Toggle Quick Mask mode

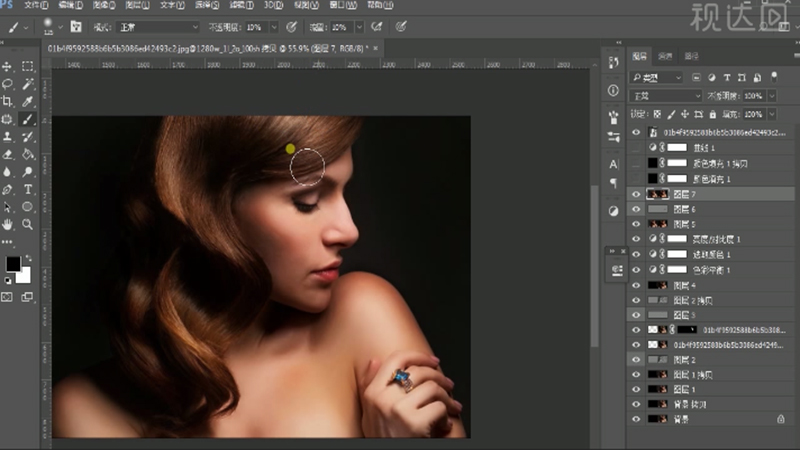(x=7, y=297)
